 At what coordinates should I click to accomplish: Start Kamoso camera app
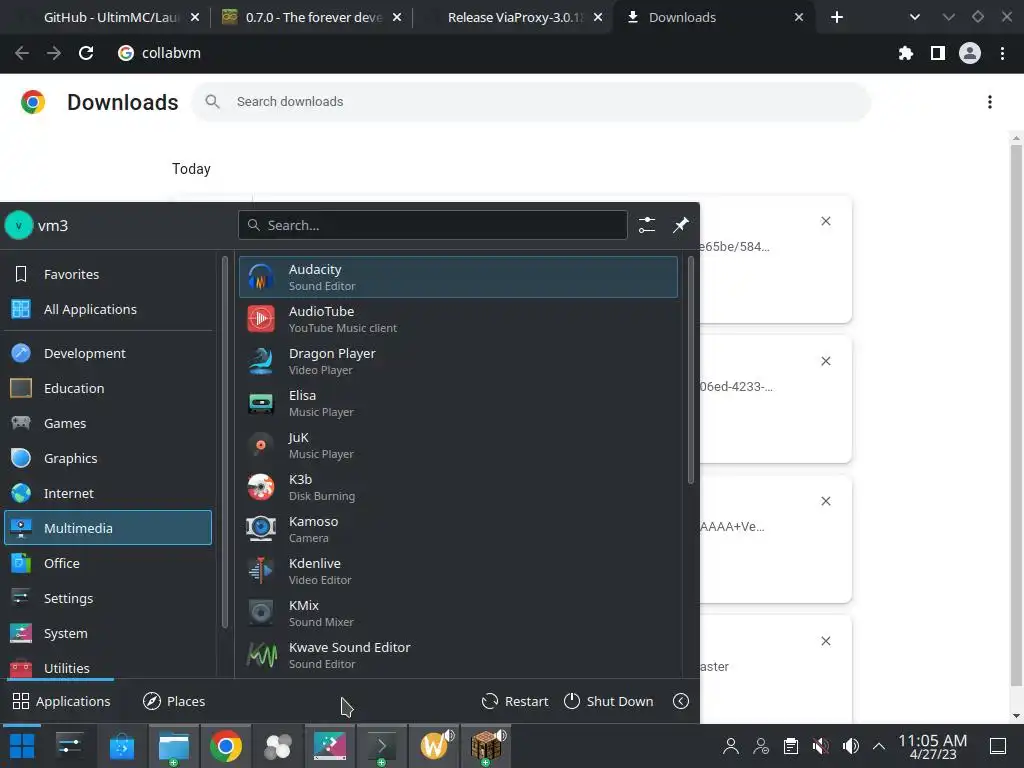(x=458, y=529)
